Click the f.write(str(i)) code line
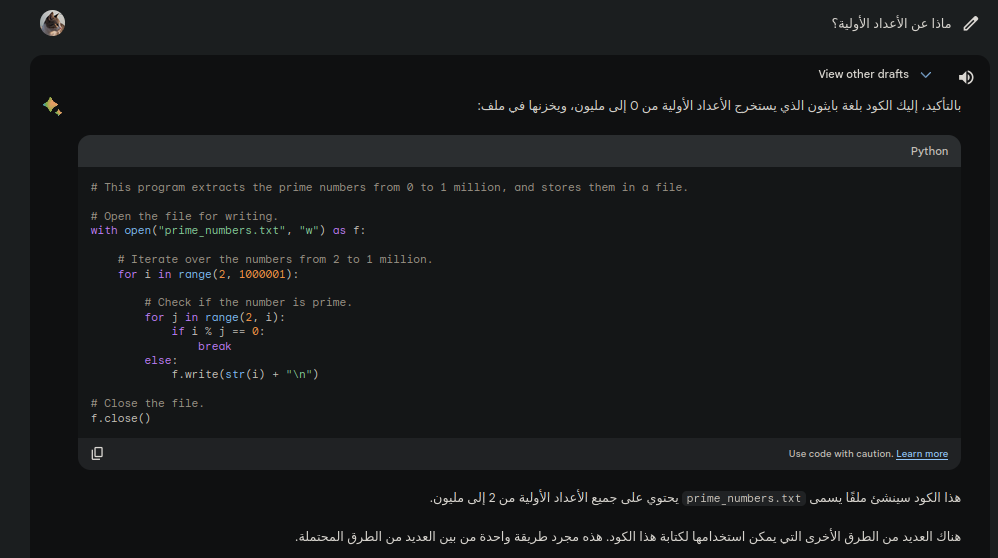Screen dimensions: 998x558 click(244, 374)
